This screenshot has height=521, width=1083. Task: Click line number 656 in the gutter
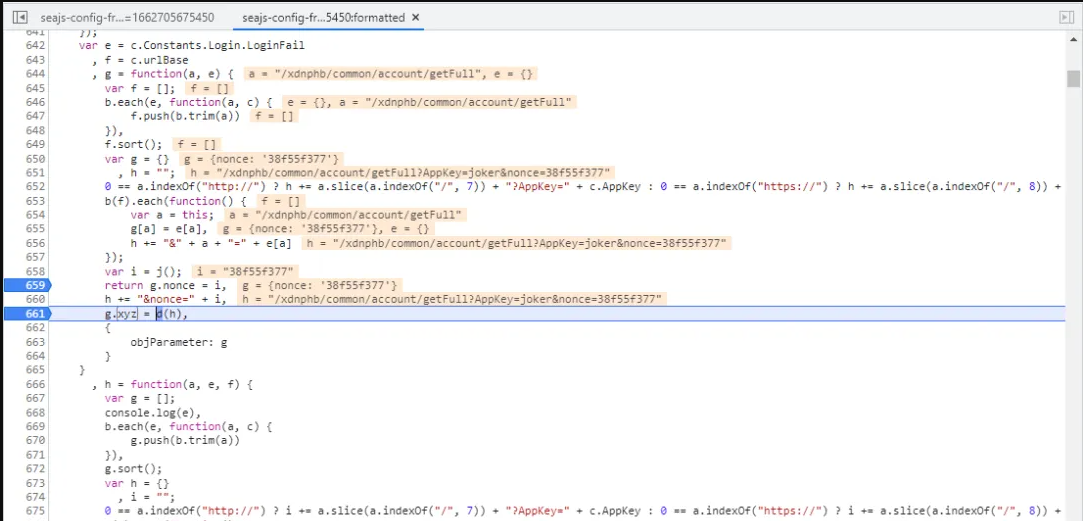35,243
